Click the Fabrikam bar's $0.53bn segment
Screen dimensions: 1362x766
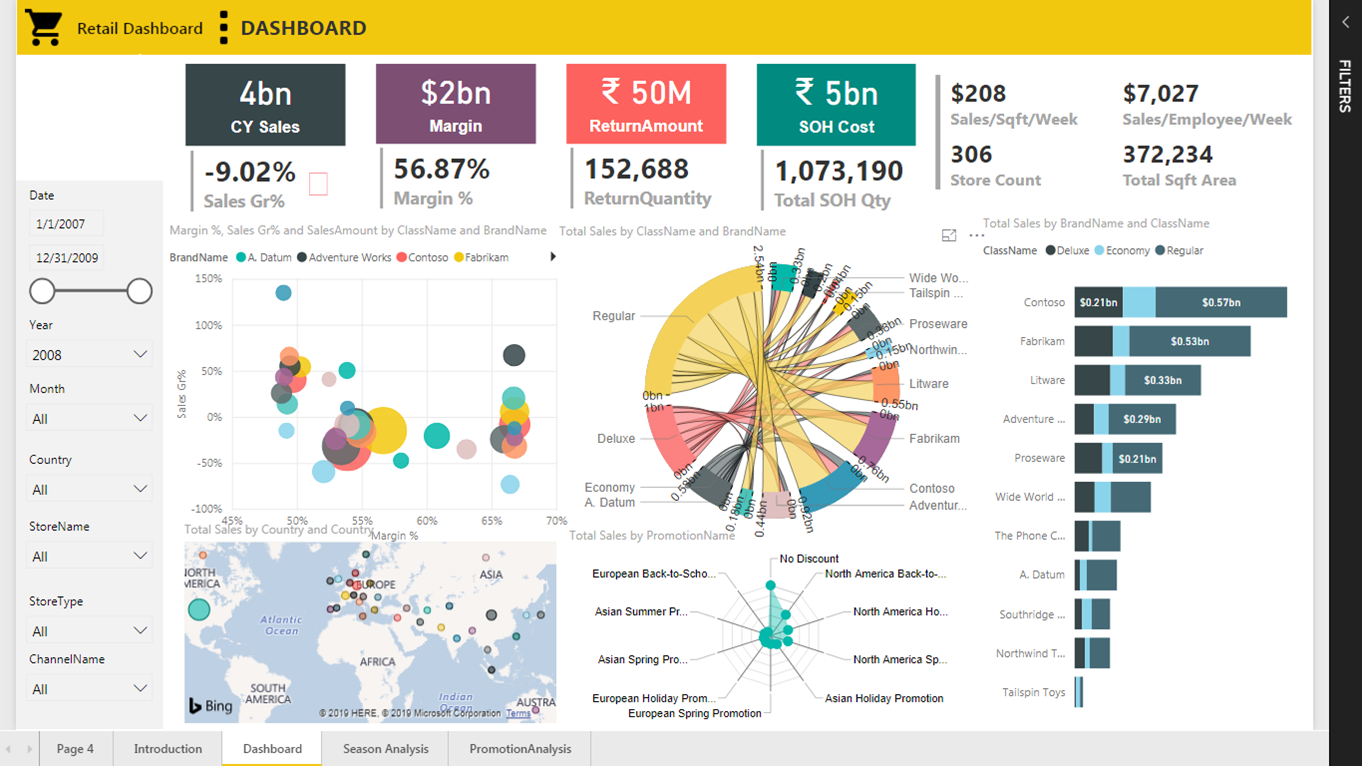(1190, 341)
